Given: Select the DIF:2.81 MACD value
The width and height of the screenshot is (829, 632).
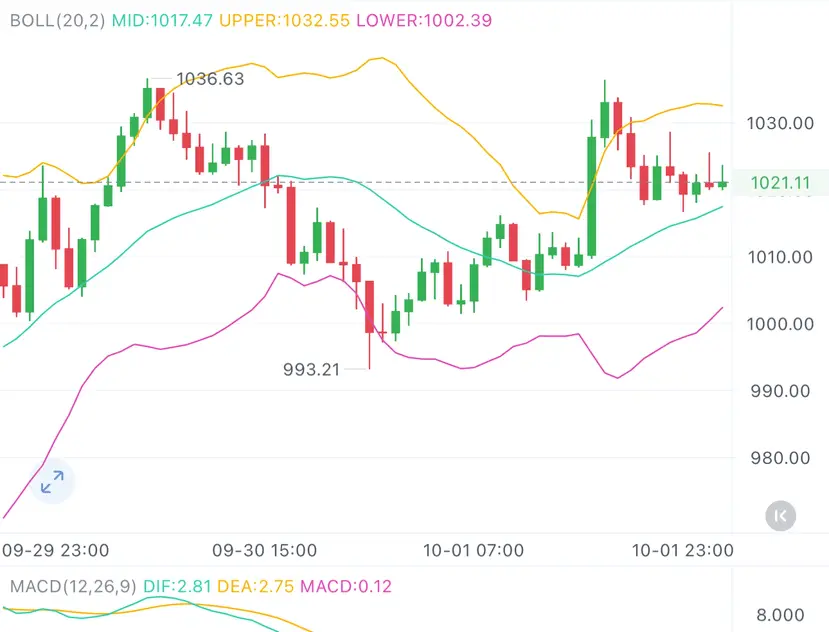Looking at the screenshot, I should pyautogui.click(x=177, y=587).
